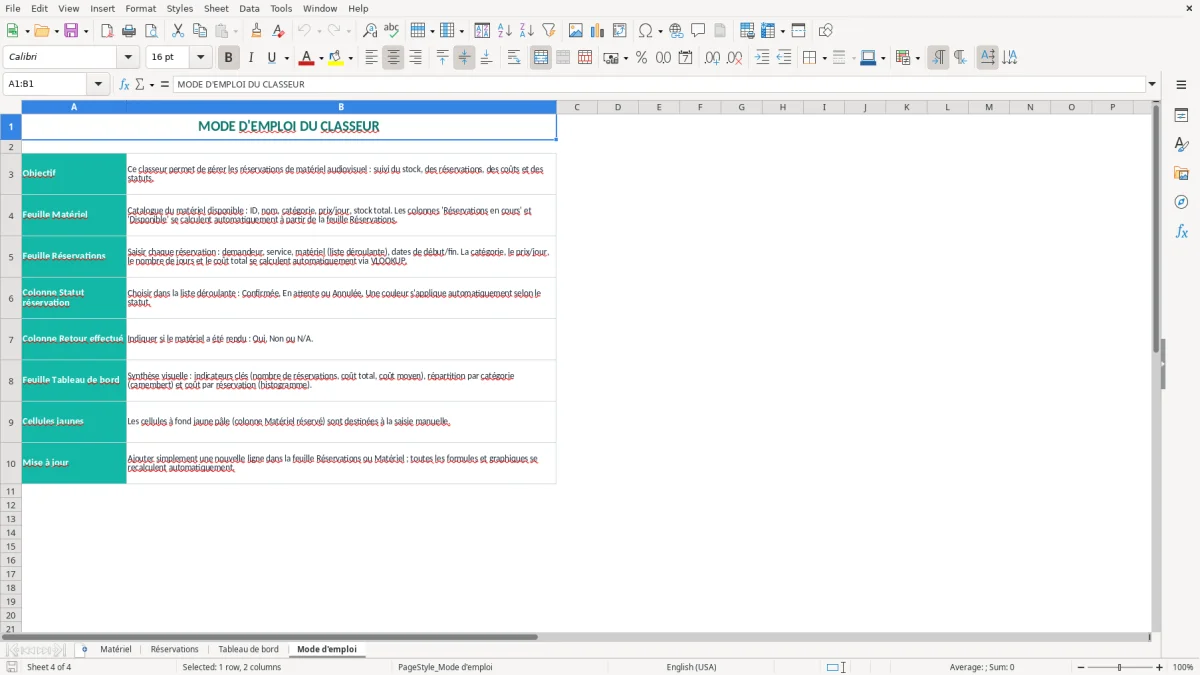Click the Save document icon
Screen dimensions: 1200x675
point(71,31)
